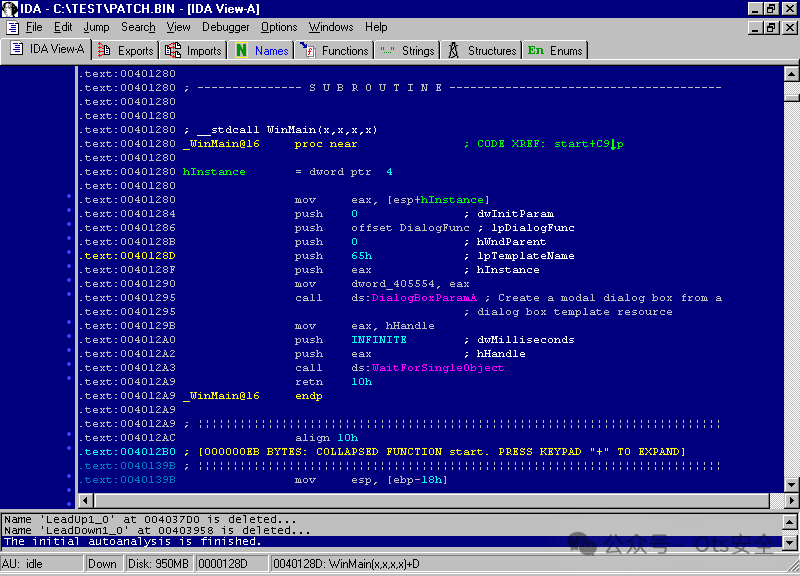800x576 pixels.
Task: Switch to the Names tab
Action: tap(262, 51)
